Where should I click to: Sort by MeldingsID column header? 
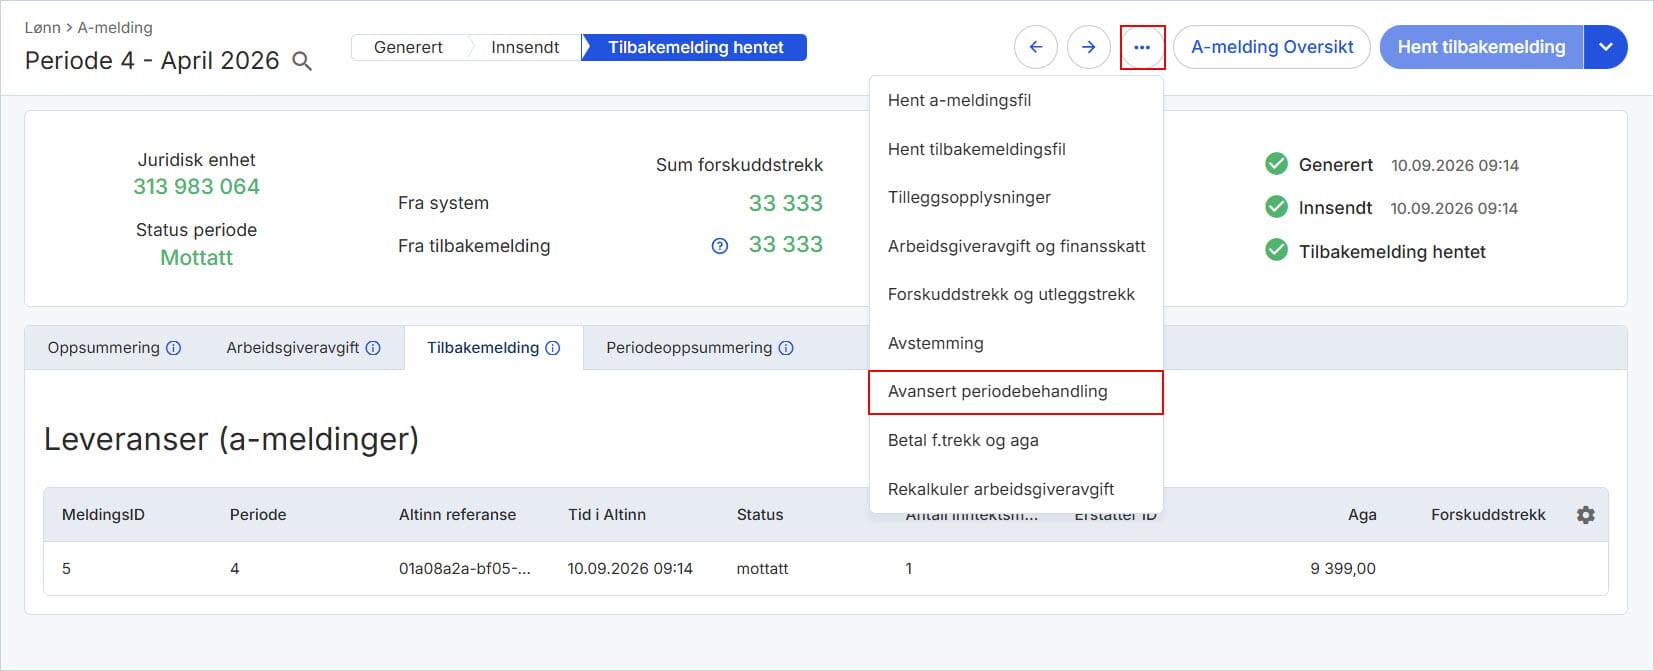(103, 515)
